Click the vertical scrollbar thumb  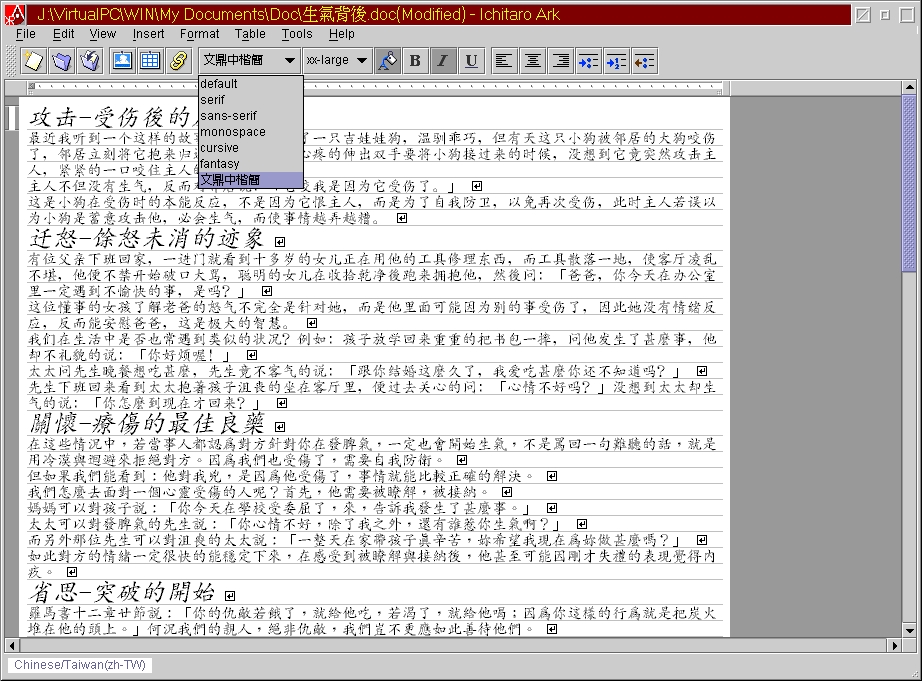[910, 183]
